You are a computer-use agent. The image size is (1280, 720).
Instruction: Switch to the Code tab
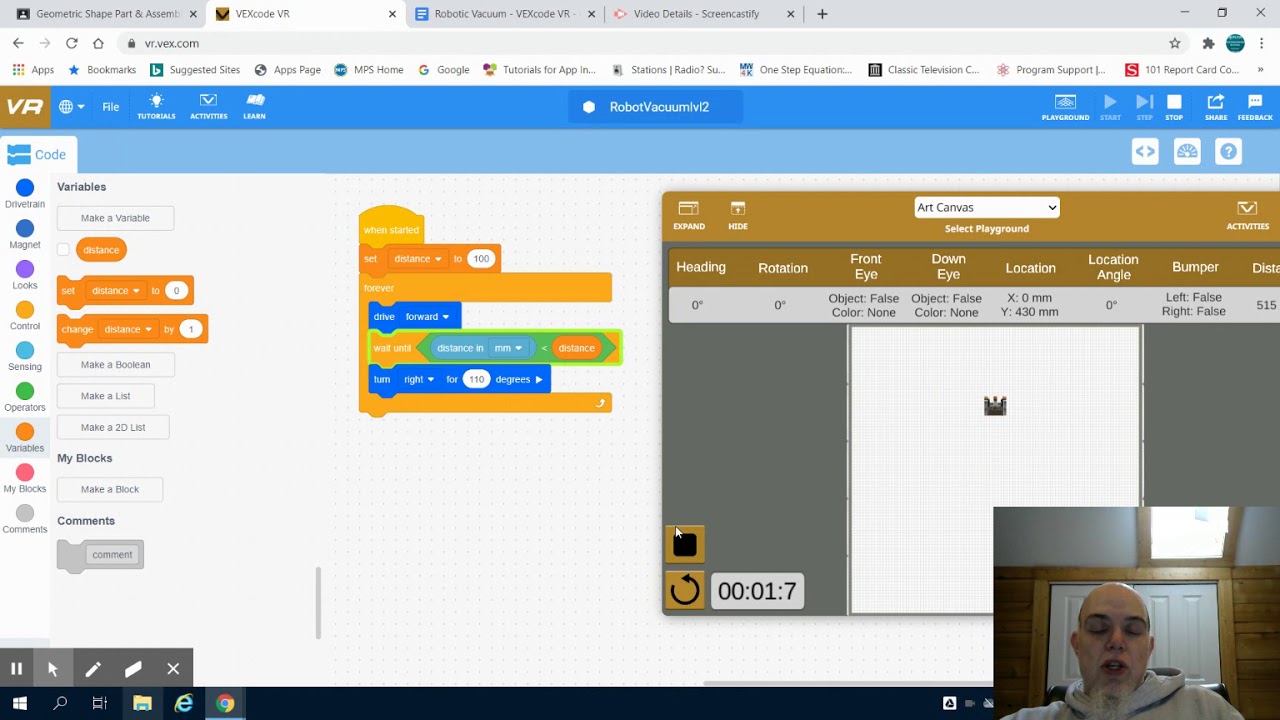37,154
